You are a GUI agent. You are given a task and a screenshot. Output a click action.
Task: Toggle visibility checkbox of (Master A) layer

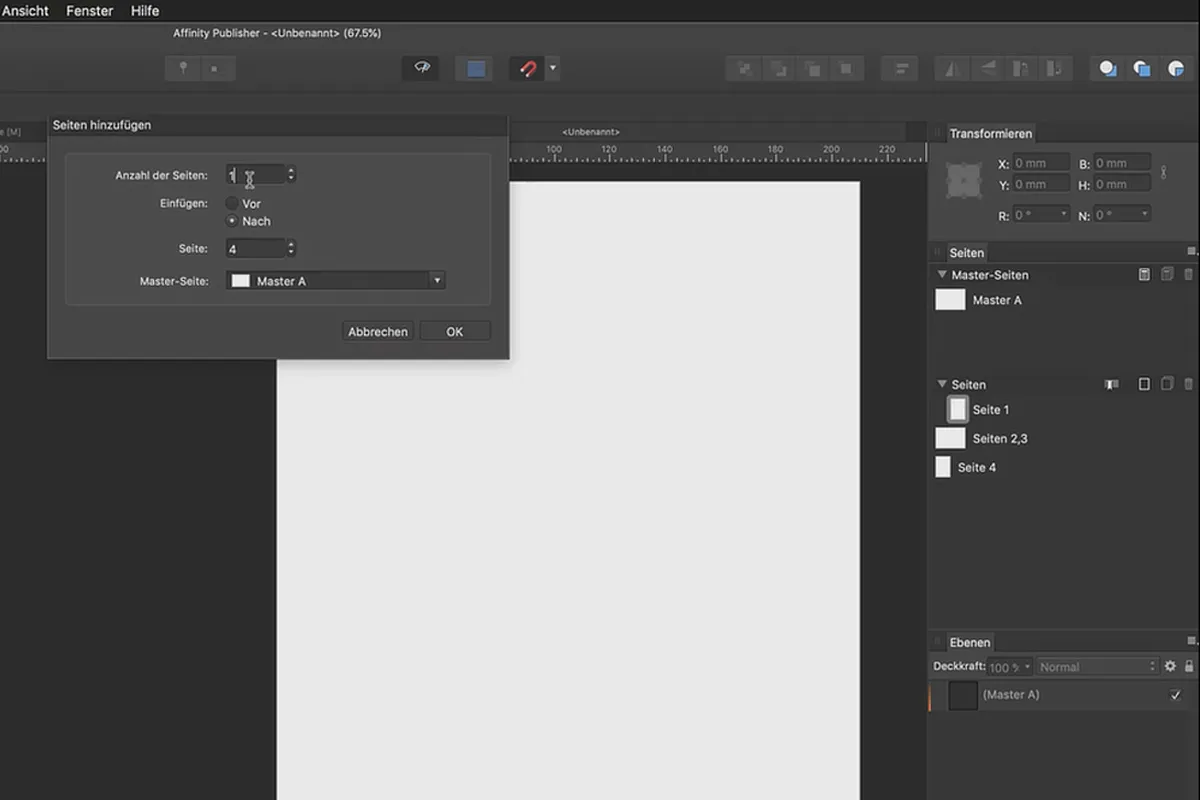pyautogui.click(x=1176, y=695)
